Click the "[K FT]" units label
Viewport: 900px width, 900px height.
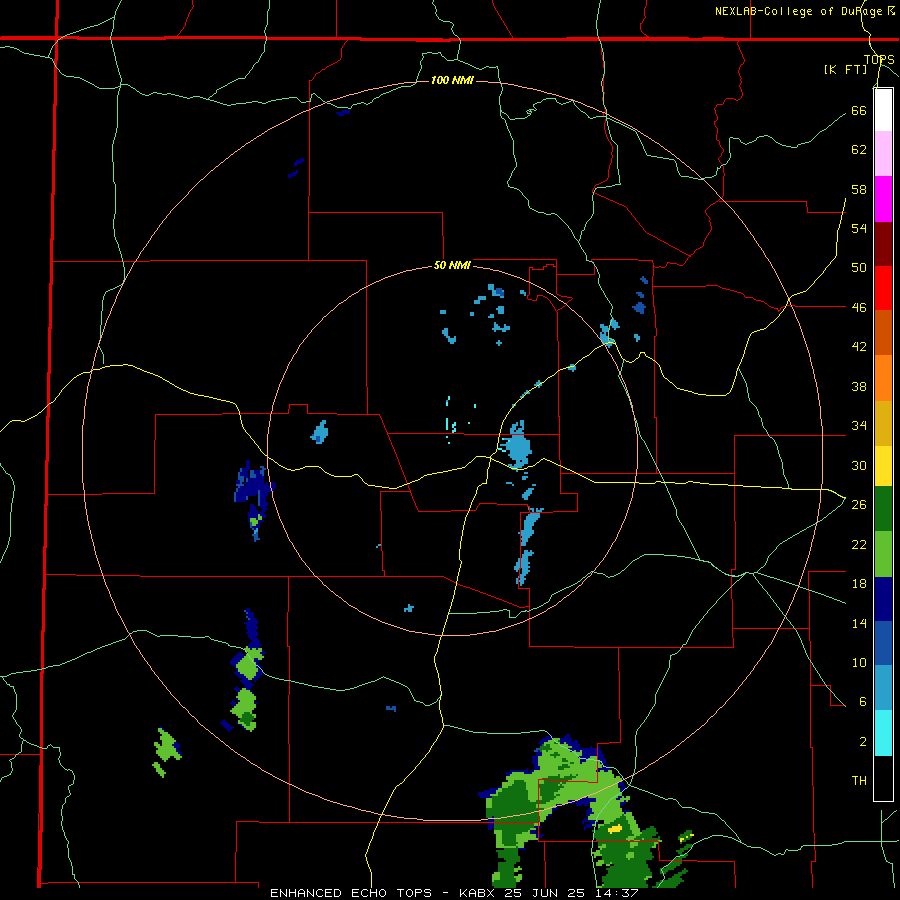tap(845, 69)
